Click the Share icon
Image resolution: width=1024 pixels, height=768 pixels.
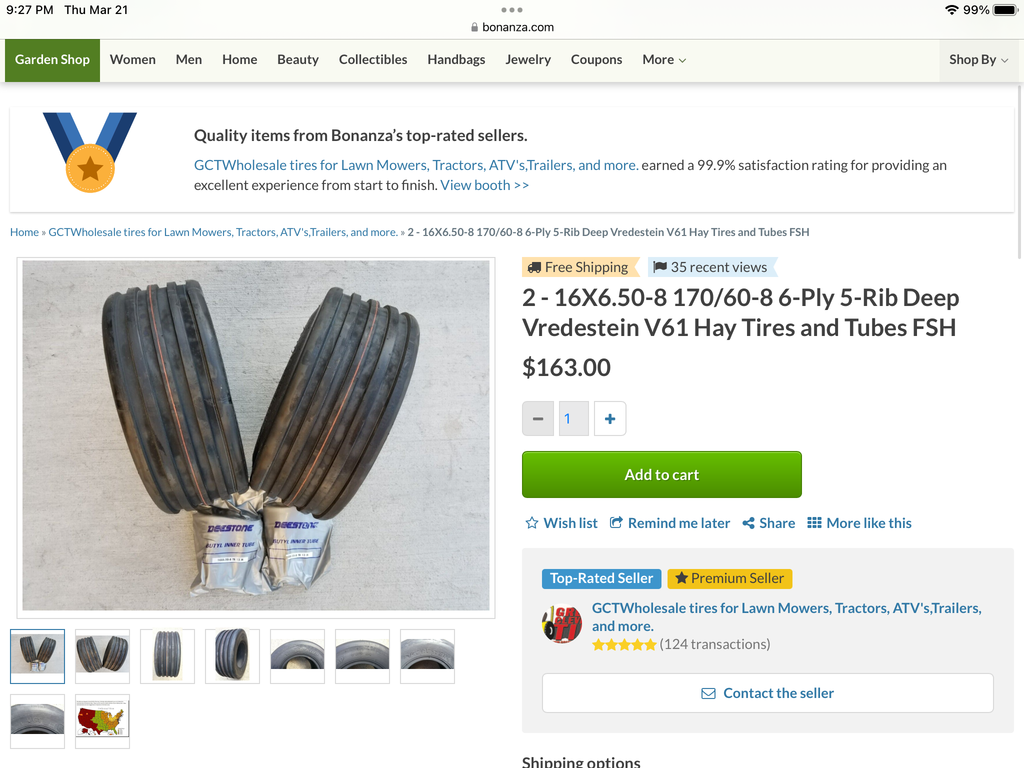[749, 523]
